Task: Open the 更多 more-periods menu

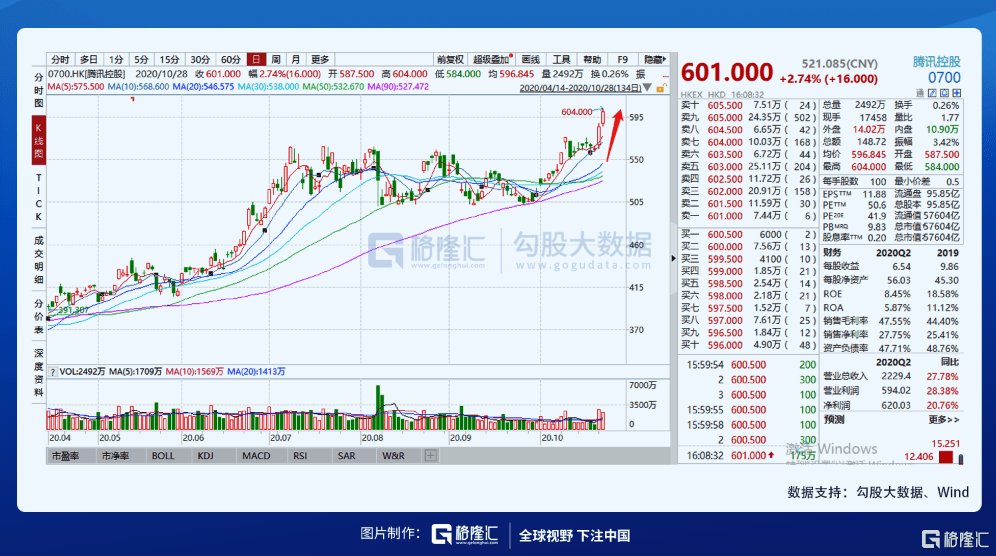Action: 320,59
